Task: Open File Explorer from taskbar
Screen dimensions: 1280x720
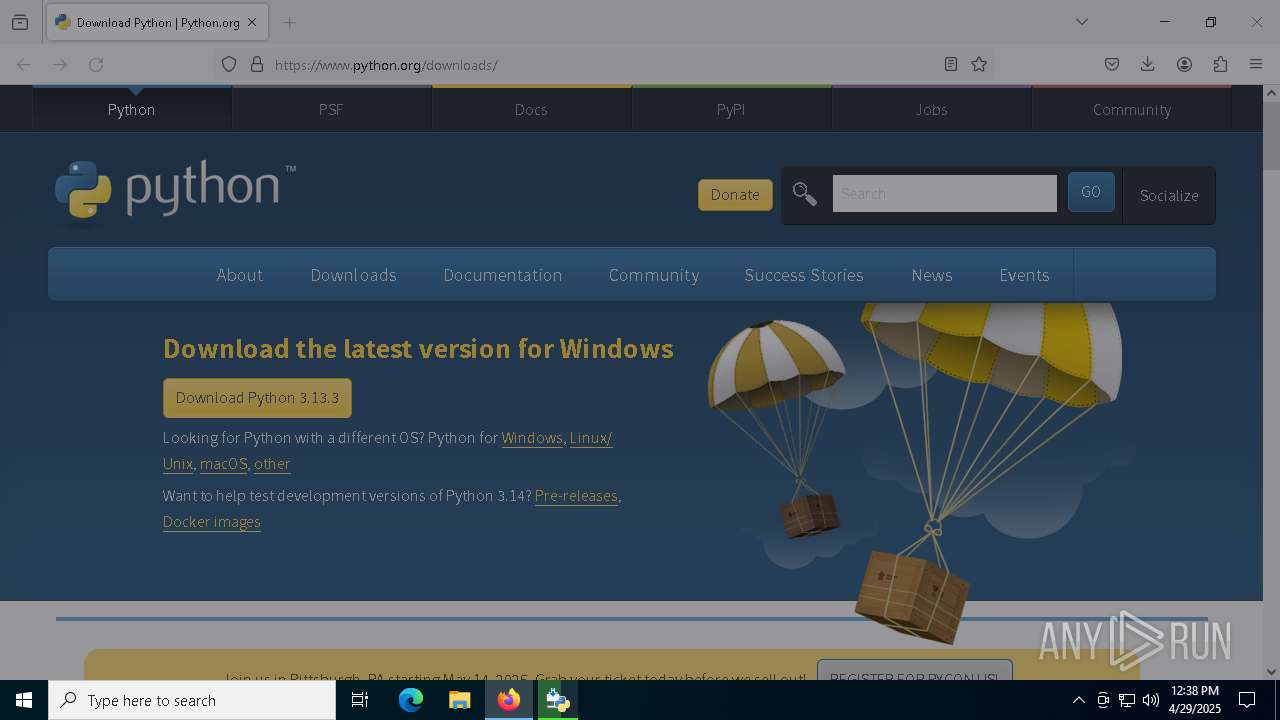Action: (459, 700)
